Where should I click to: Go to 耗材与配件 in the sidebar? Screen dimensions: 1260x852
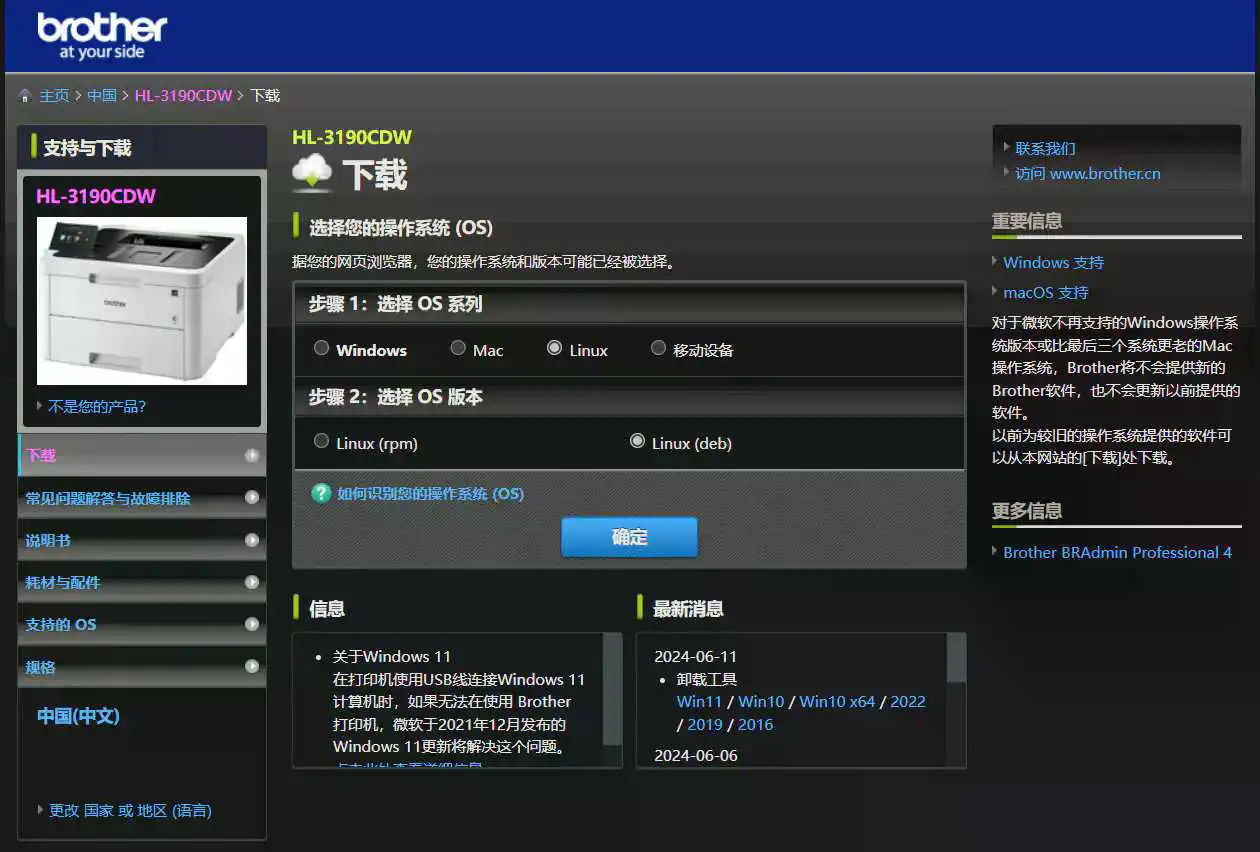[142, 582]
